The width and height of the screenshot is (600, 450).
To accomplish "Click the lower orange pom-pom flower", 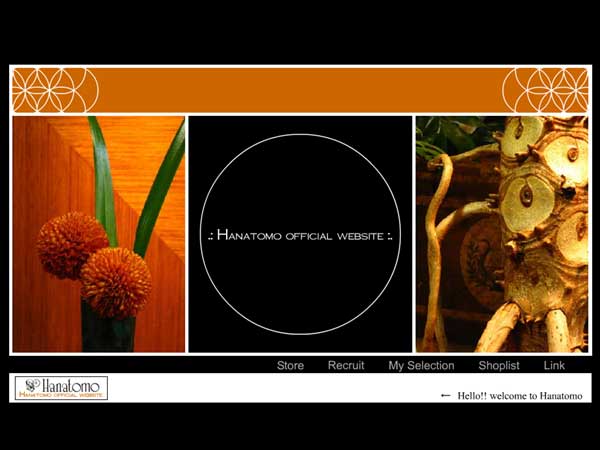I will [x=116, y=282].
